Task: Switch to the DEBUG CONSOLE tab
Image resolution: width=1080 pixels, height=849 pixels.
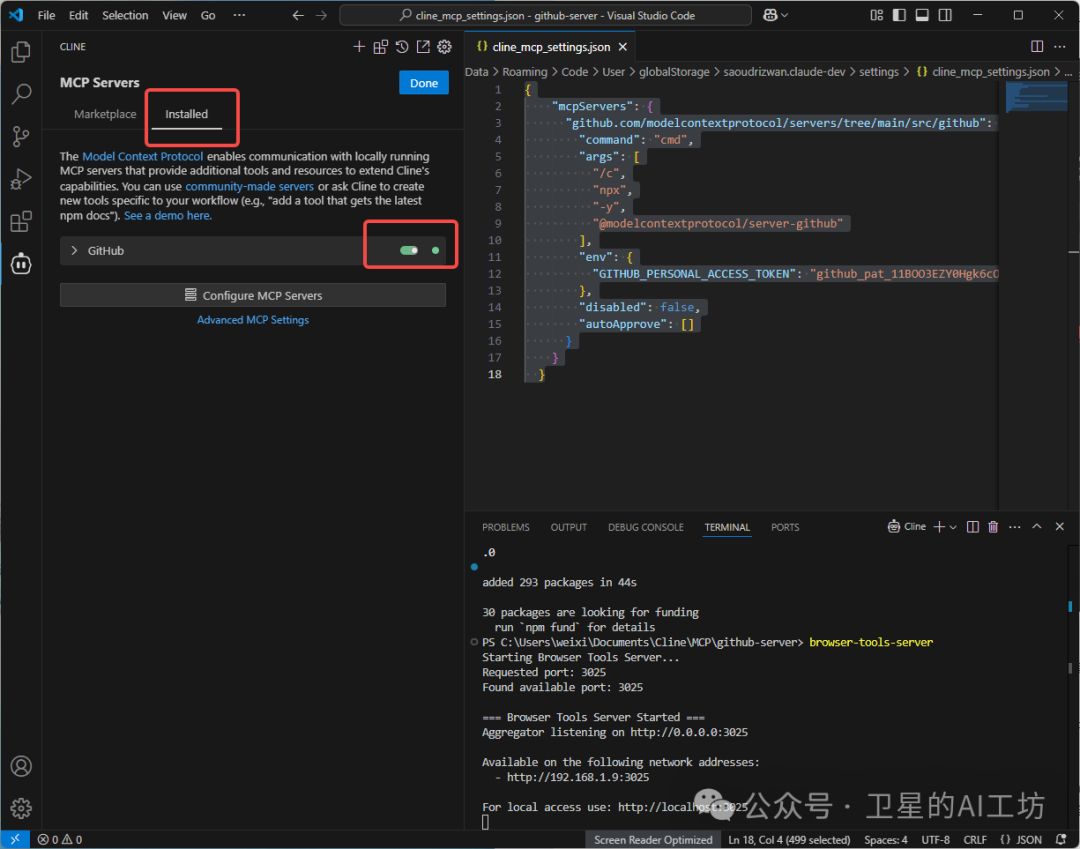Action: [x=645, y=527]
